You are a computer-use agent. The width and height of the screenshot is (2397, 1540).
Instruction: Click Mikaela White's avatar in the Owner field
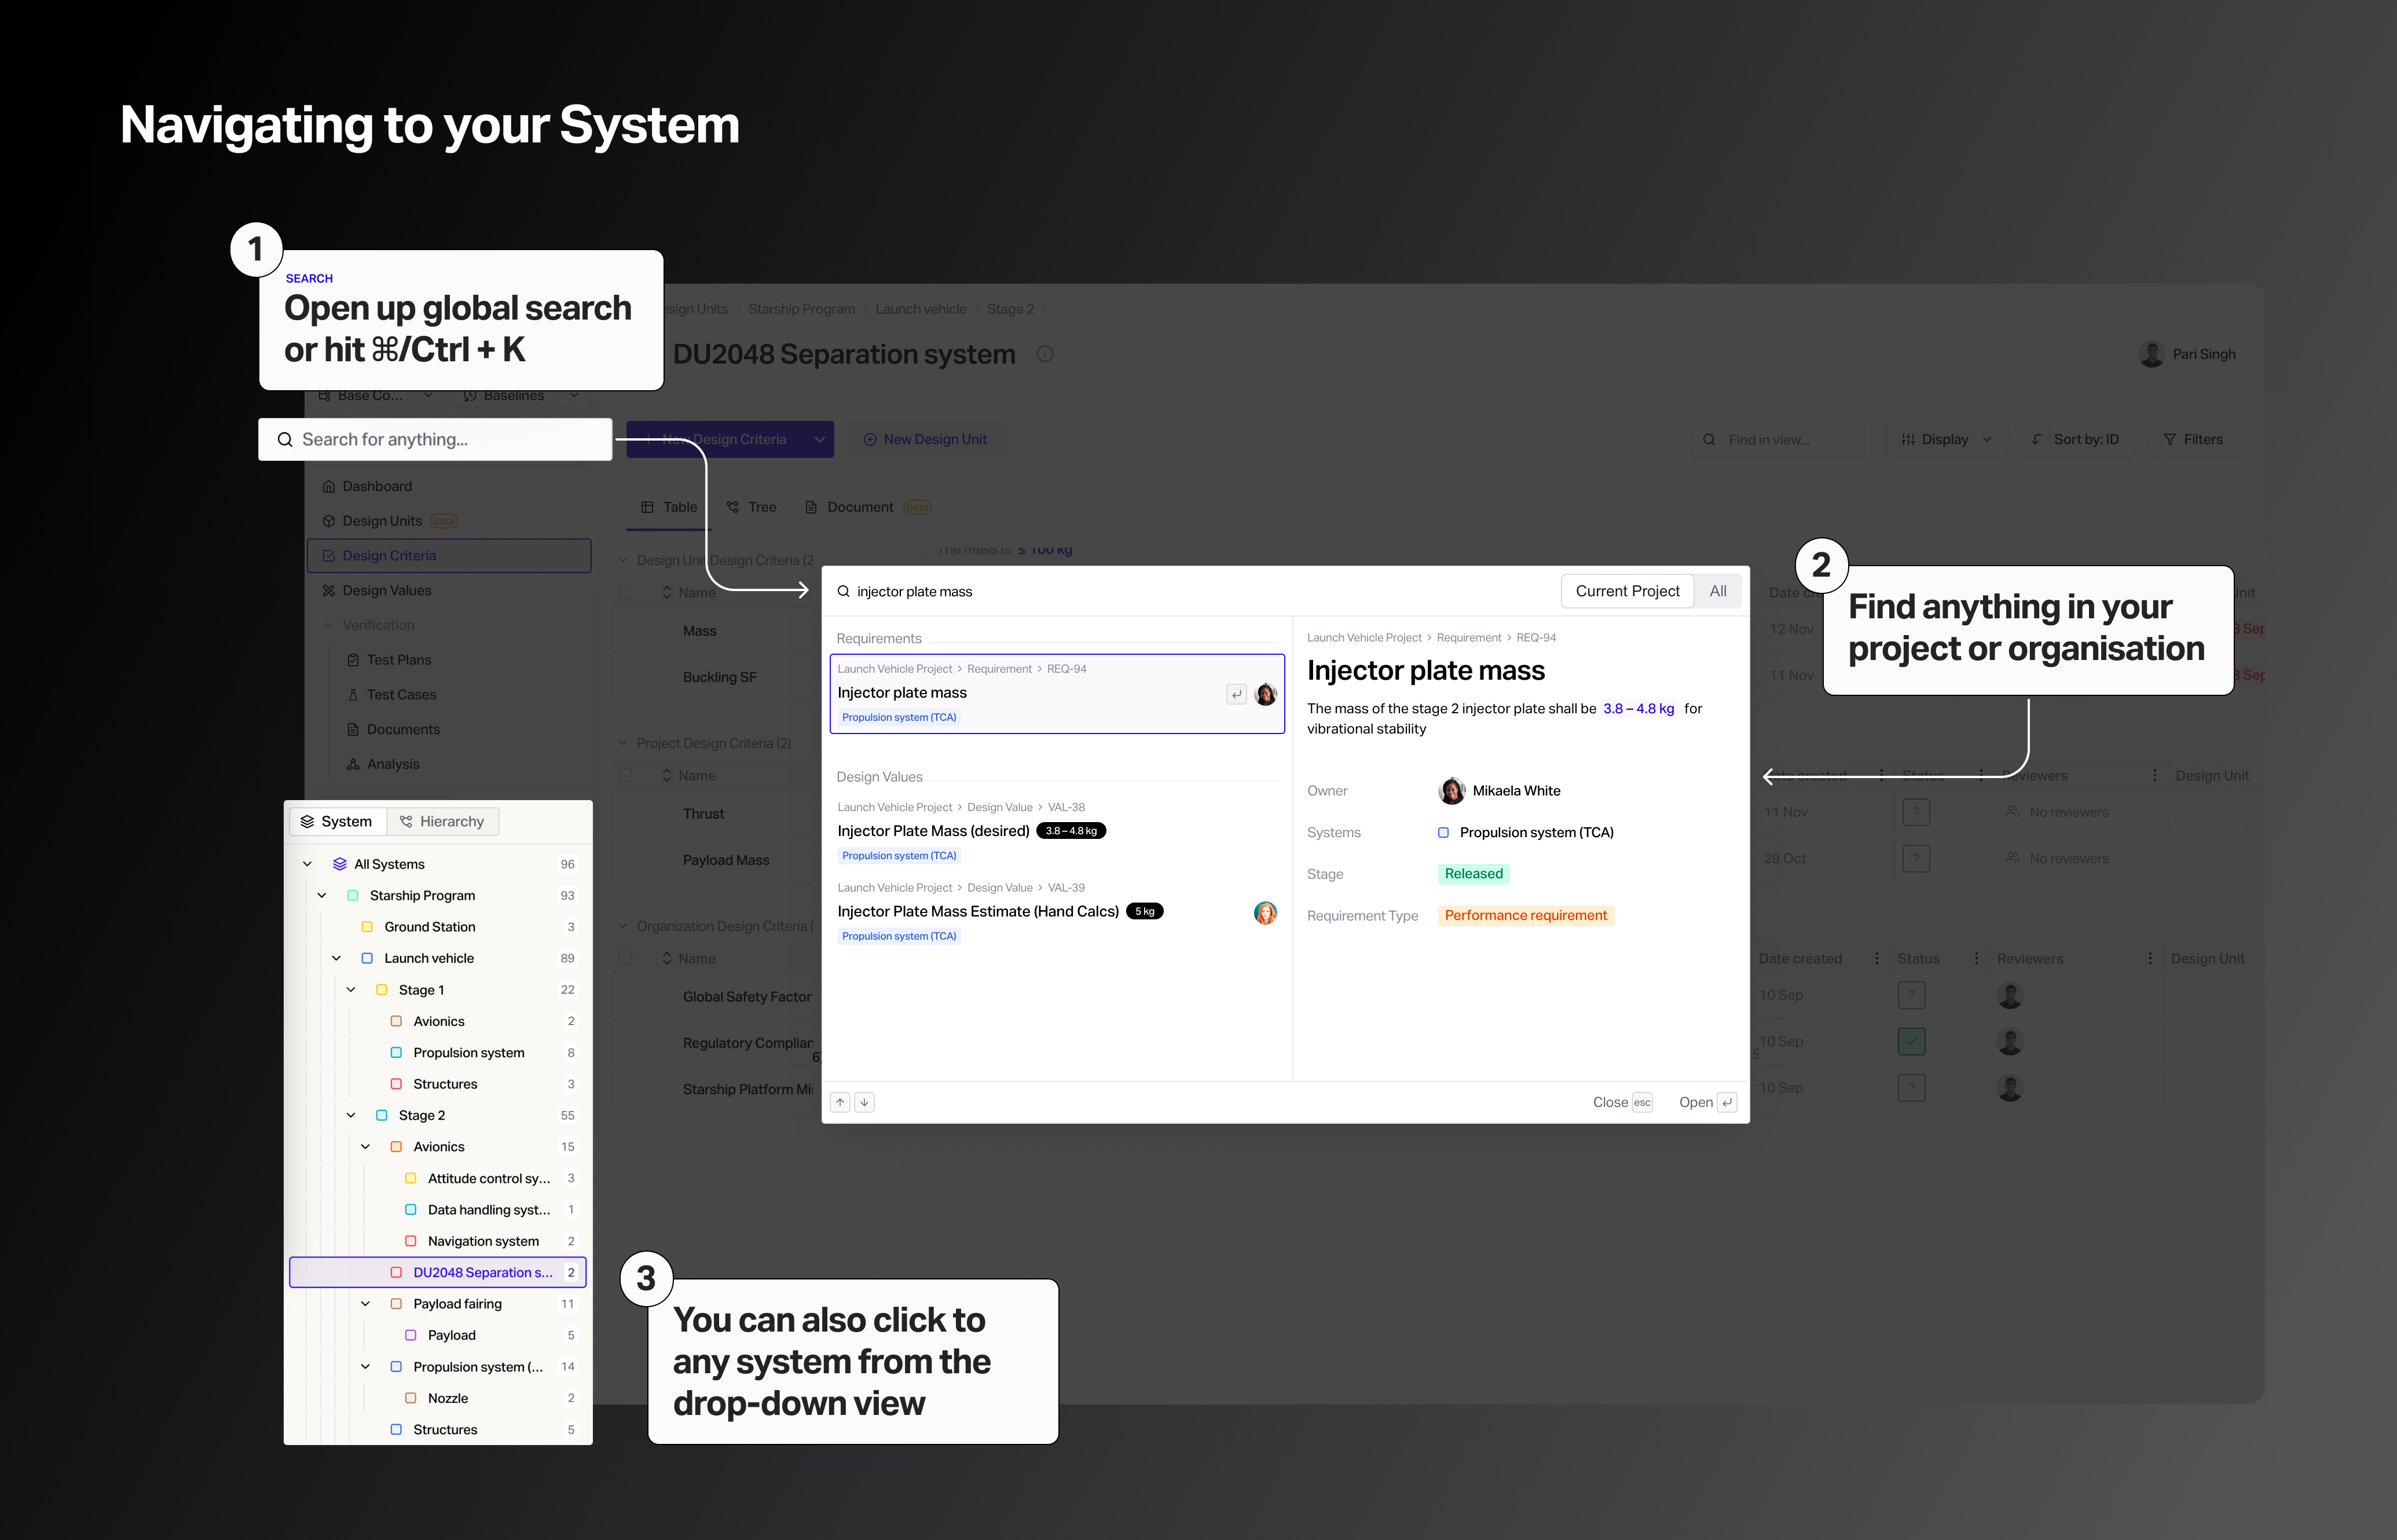(1452, 791)
